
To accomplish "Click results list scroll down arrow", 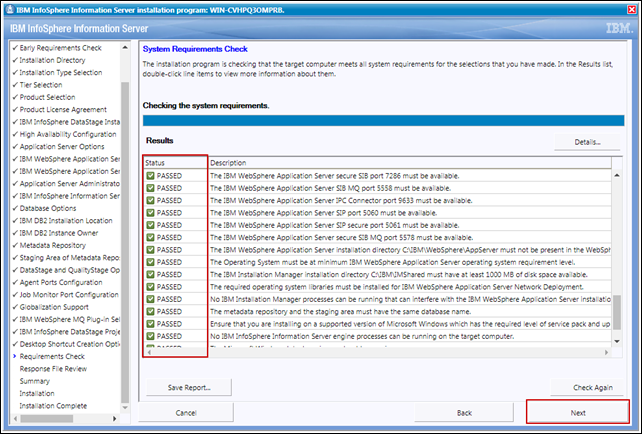I will [617, 341].
